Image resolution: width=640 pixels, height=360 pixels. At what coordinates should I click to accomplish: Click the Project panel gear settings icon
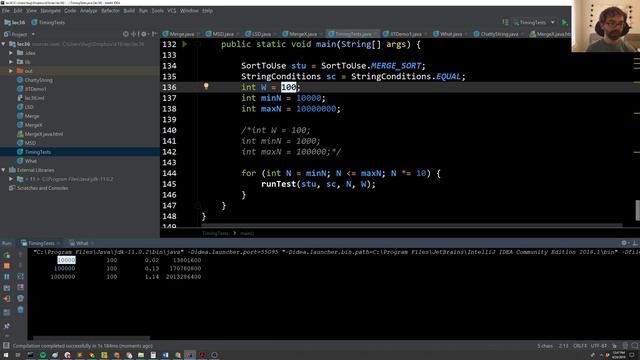point(144,34)
